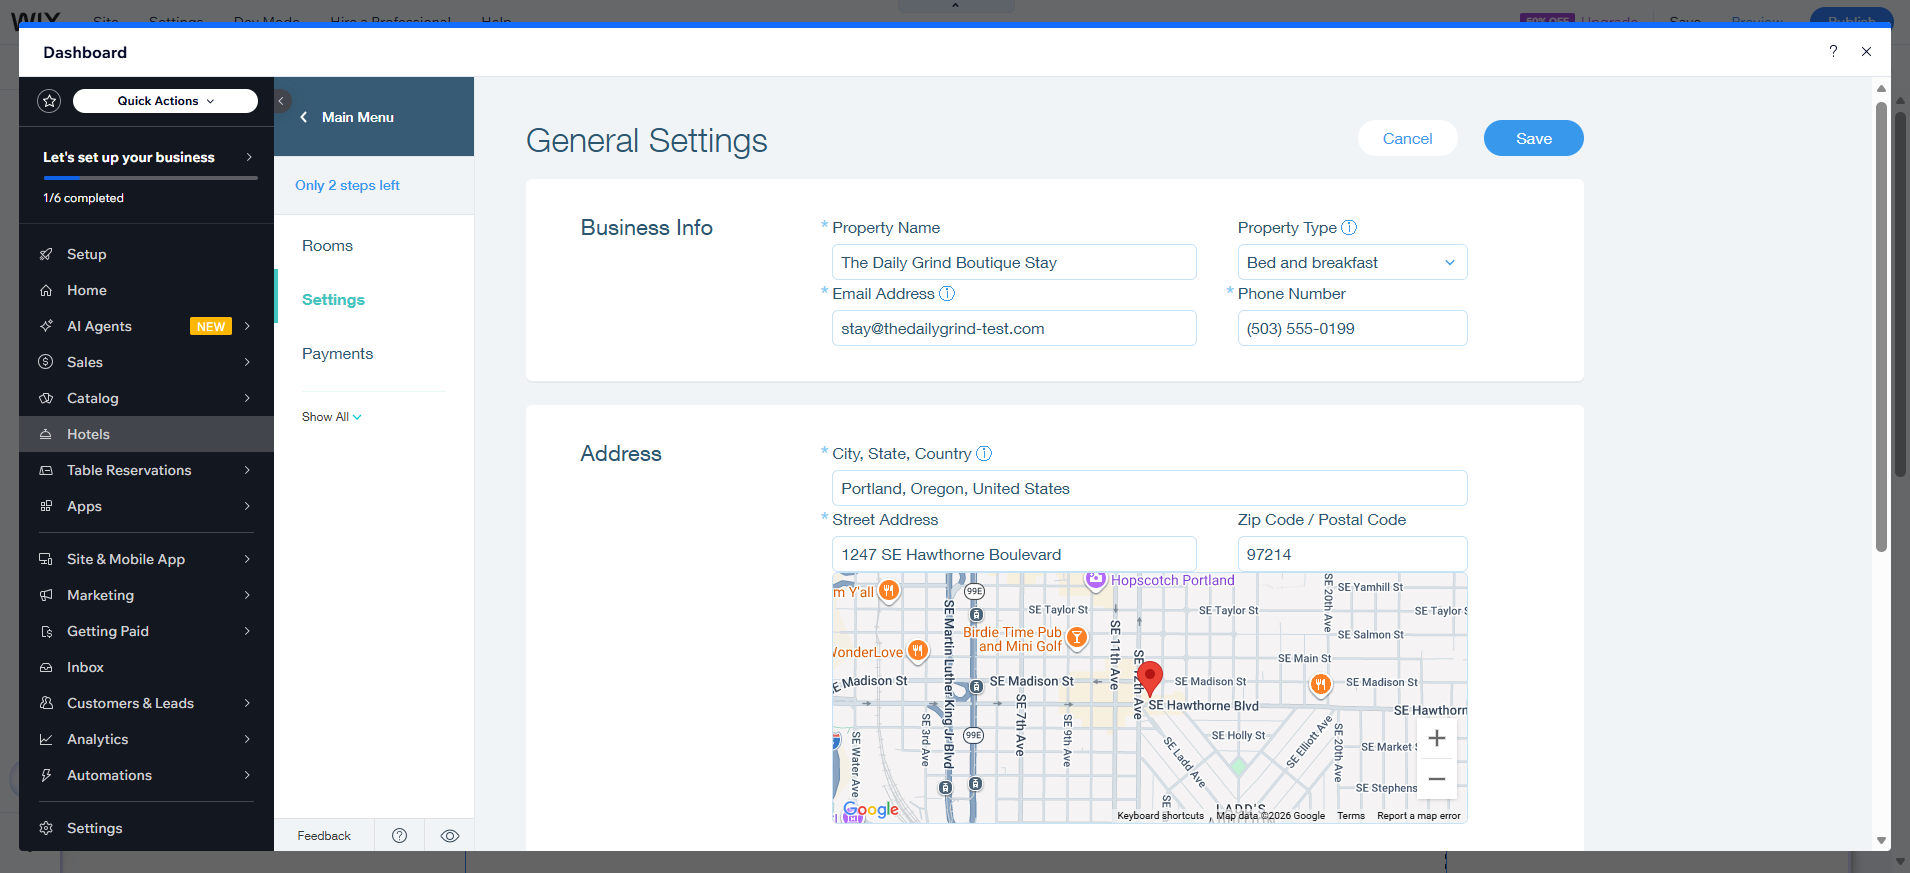This screenshot has width=1910, height=873.
Task: Click the red location pin on map
Action: coord(1150,678)
